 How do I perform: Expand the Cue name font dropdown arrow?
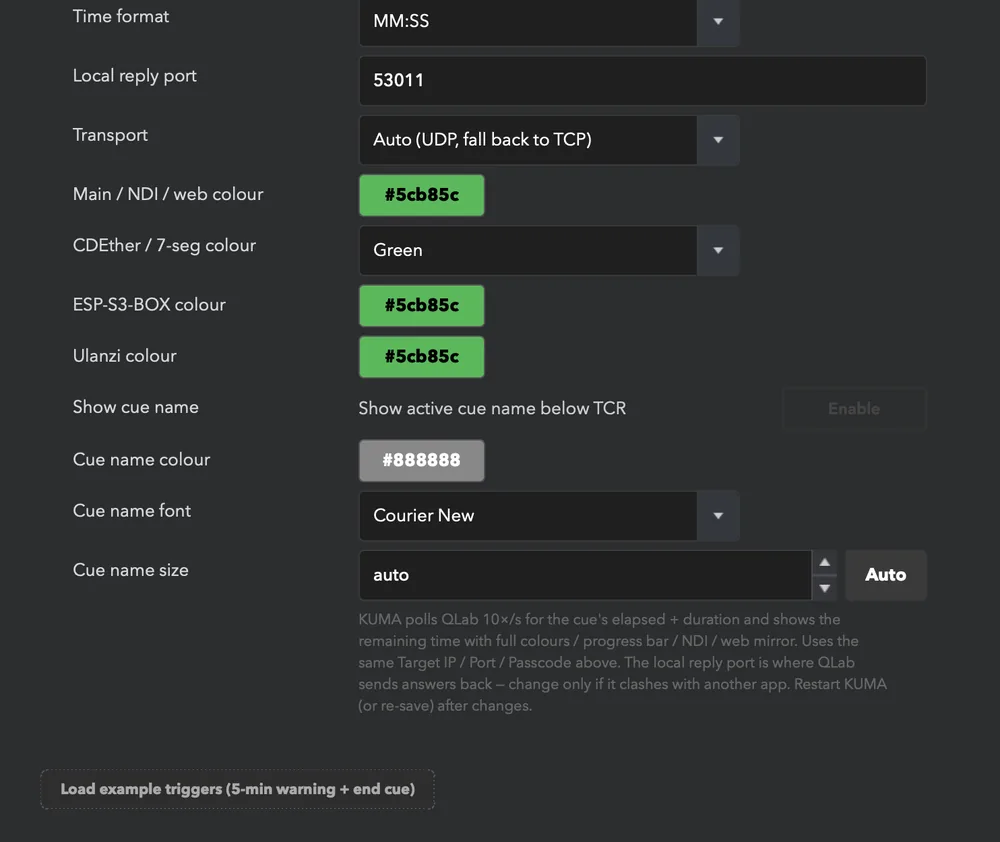click(x=718, y=515)
